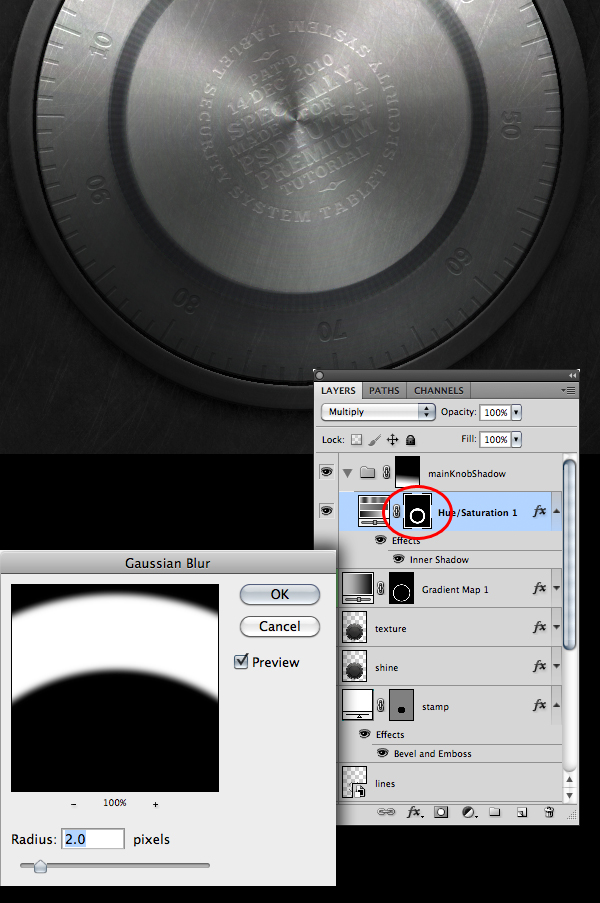
Task: Open the new adjustment layer menu
Action: tap(469, 812)
